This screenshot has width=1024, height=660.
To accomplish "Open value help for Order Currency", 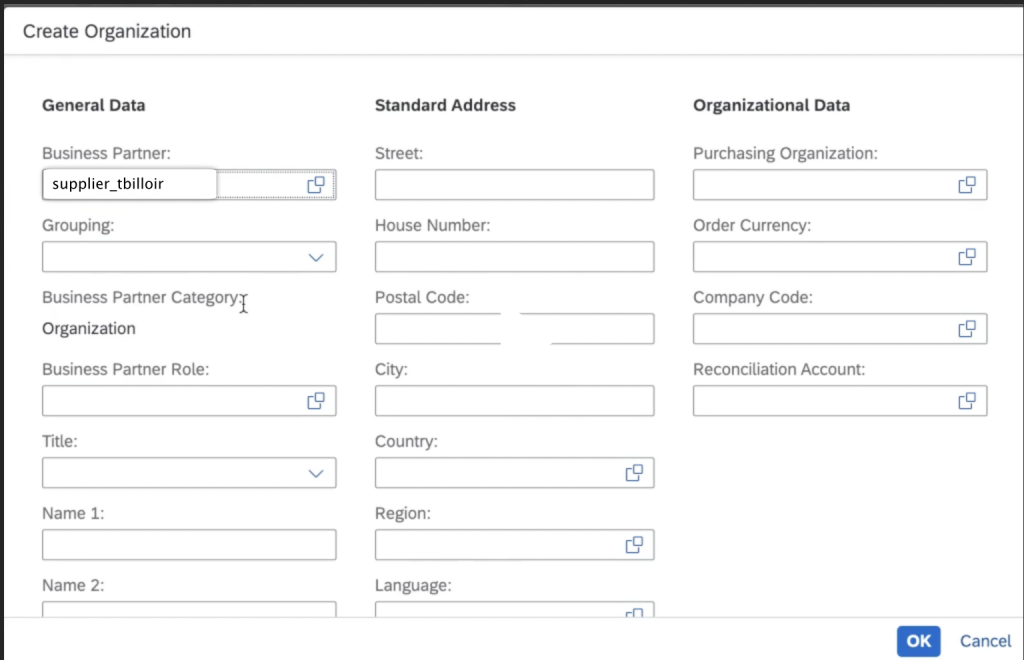I will point(967,257).
